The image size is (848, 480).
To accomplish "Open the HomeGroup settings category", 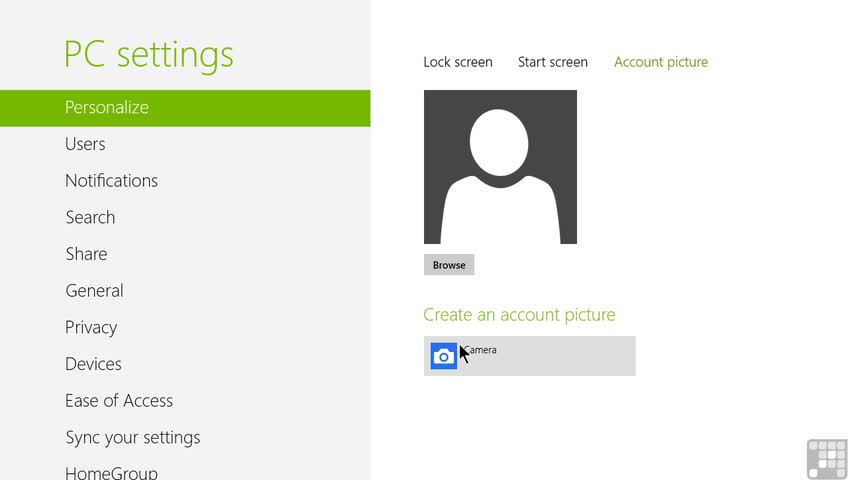I will coord(111,472).
